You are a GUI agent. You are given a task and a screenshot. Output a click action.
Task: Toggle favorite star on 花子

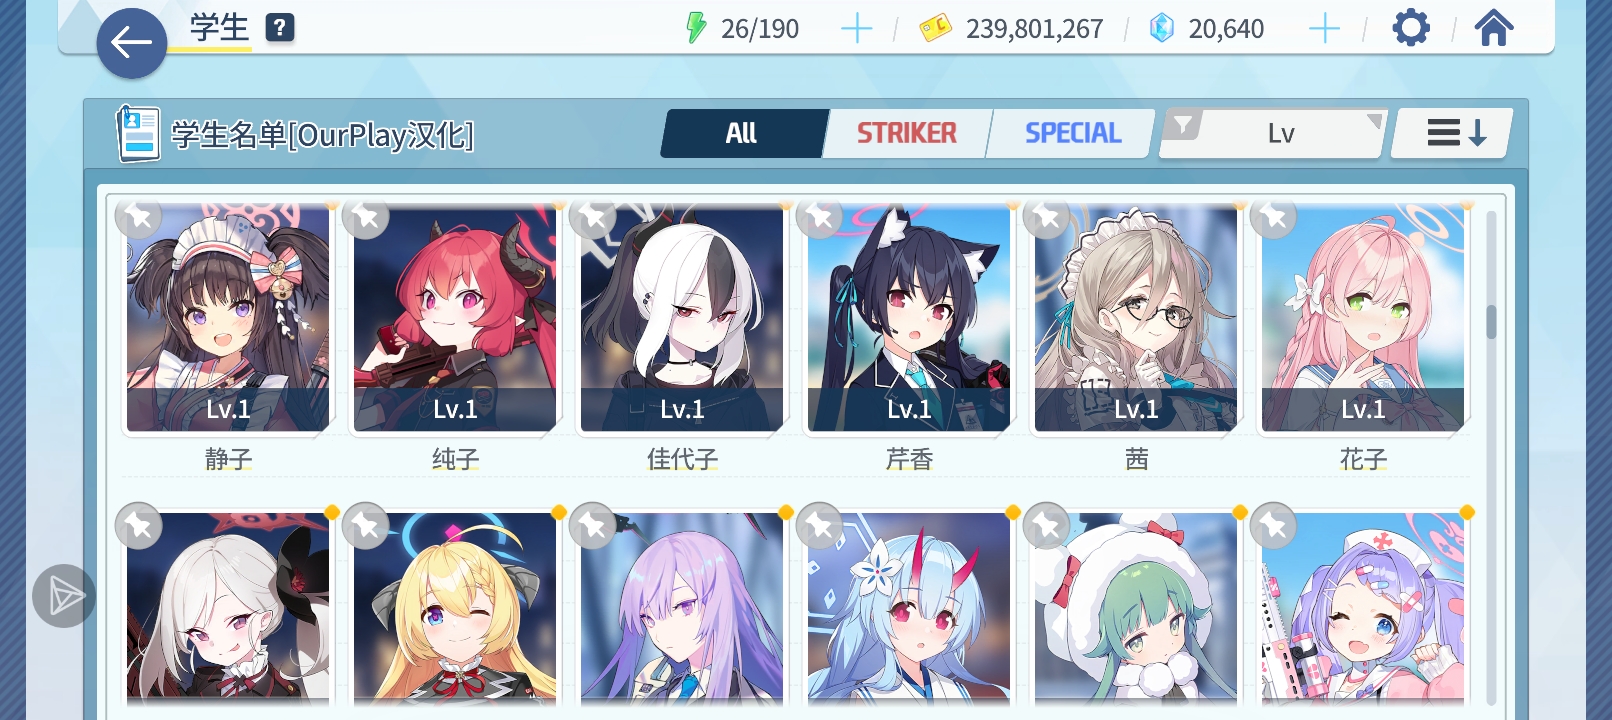tap(1274, 216)
